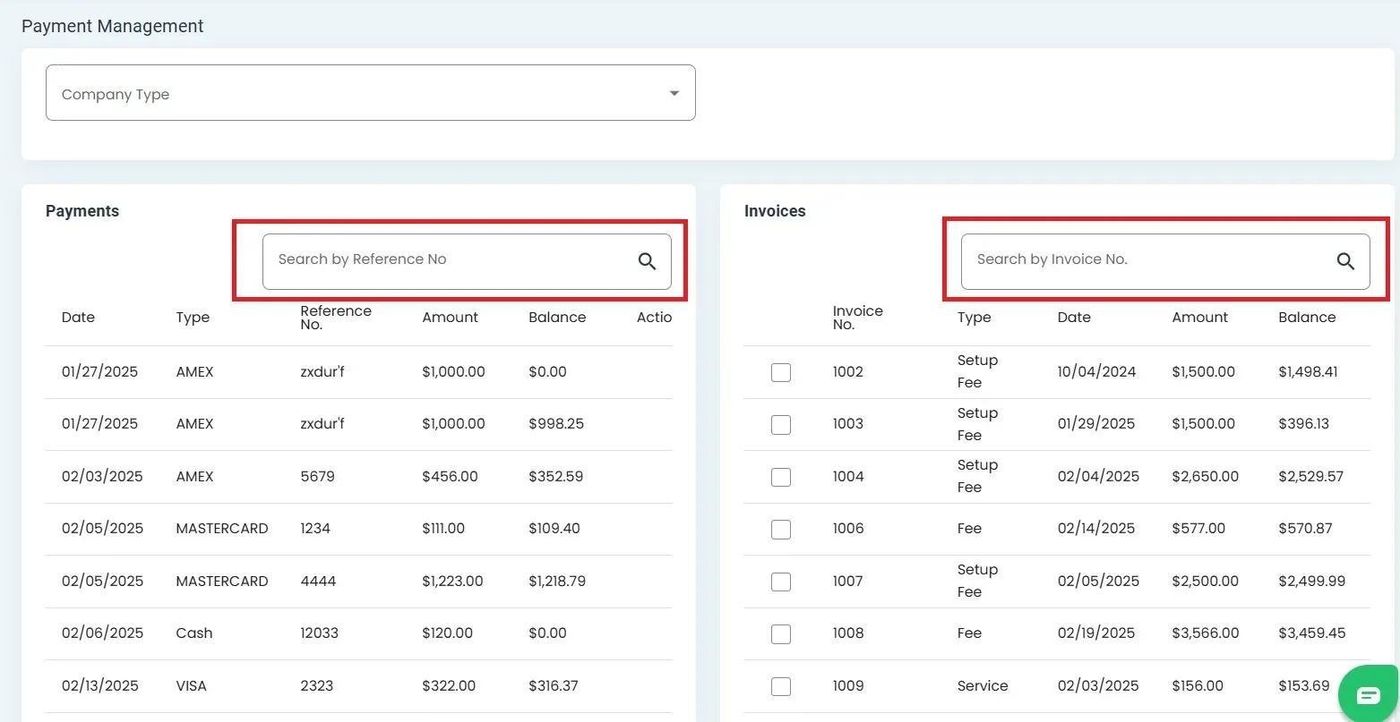This screenshot has width=1400, height=722.
Task: Sort payments by the Date column header
Action: point(78,317)
